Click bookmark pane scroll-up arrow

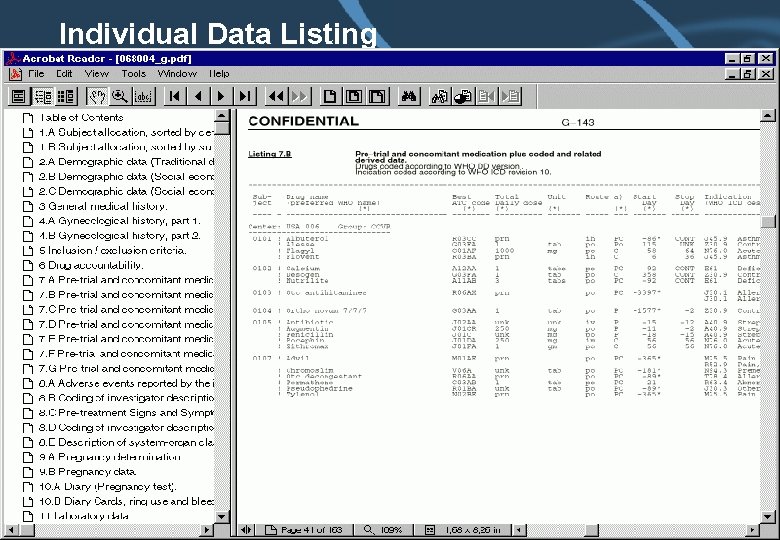tap(221, 115)
